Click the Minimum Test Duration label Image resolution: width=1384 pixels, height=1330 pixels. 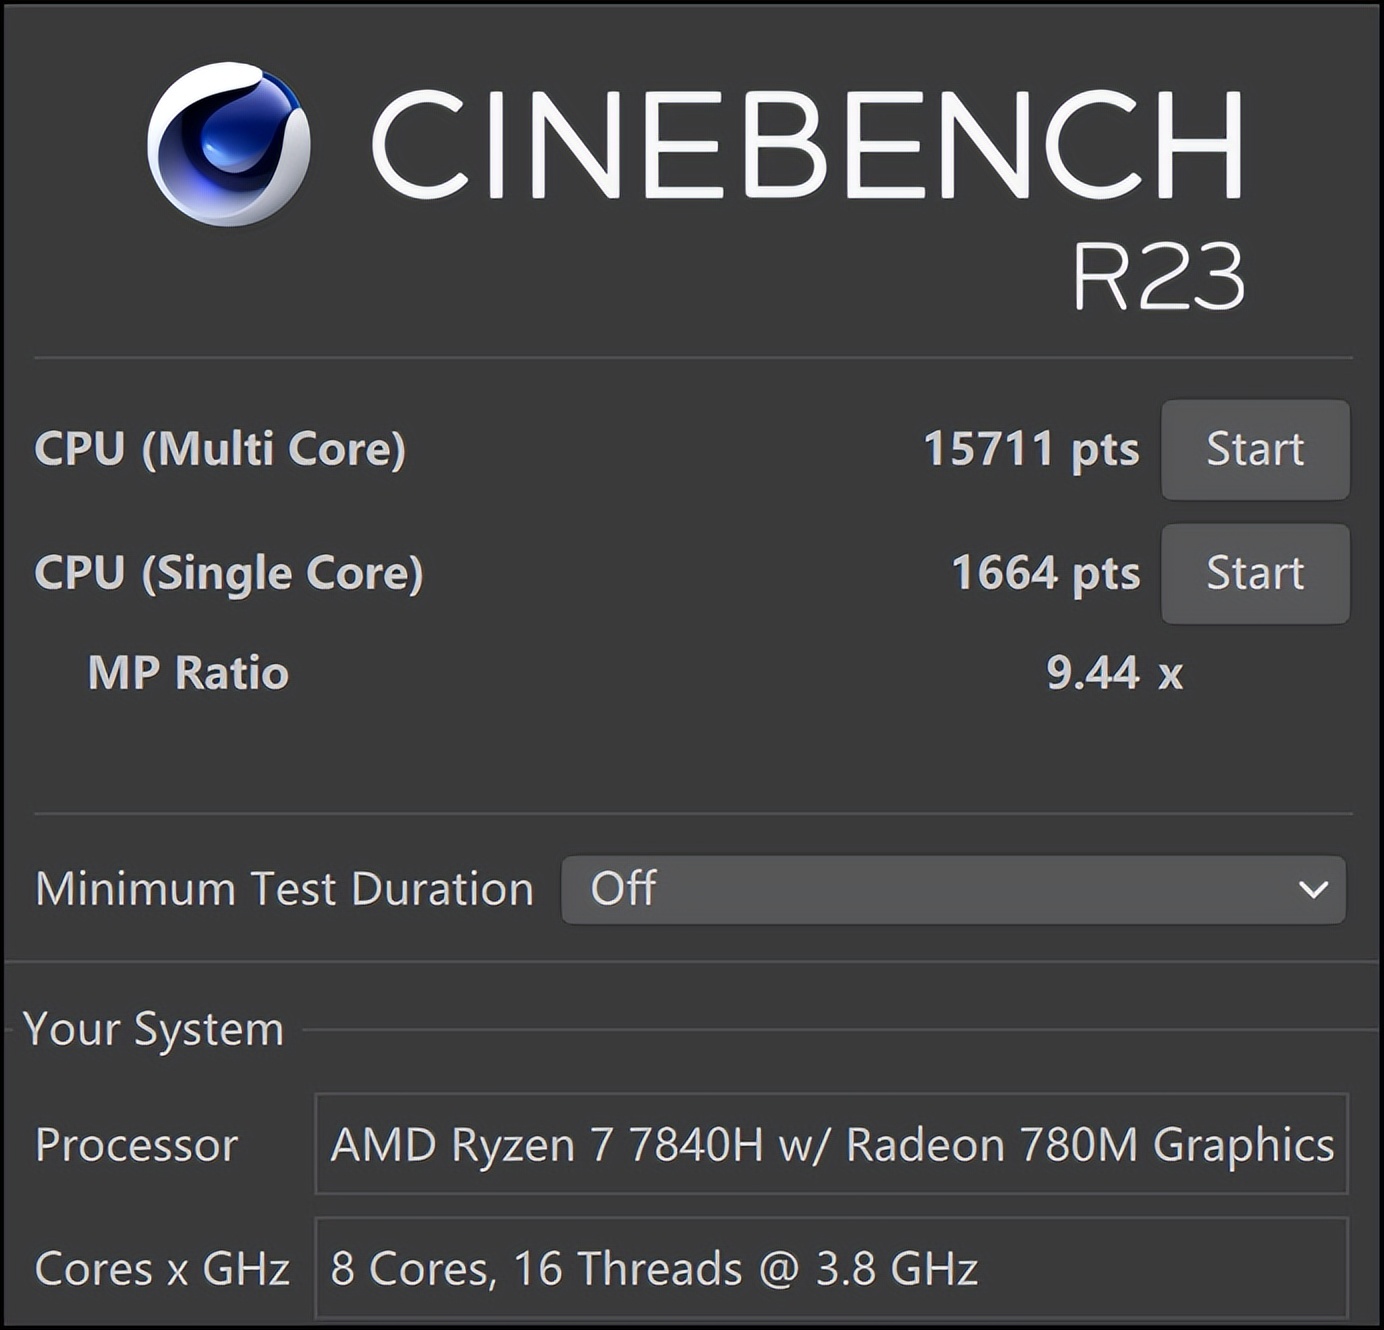click(x=284, y=889)
